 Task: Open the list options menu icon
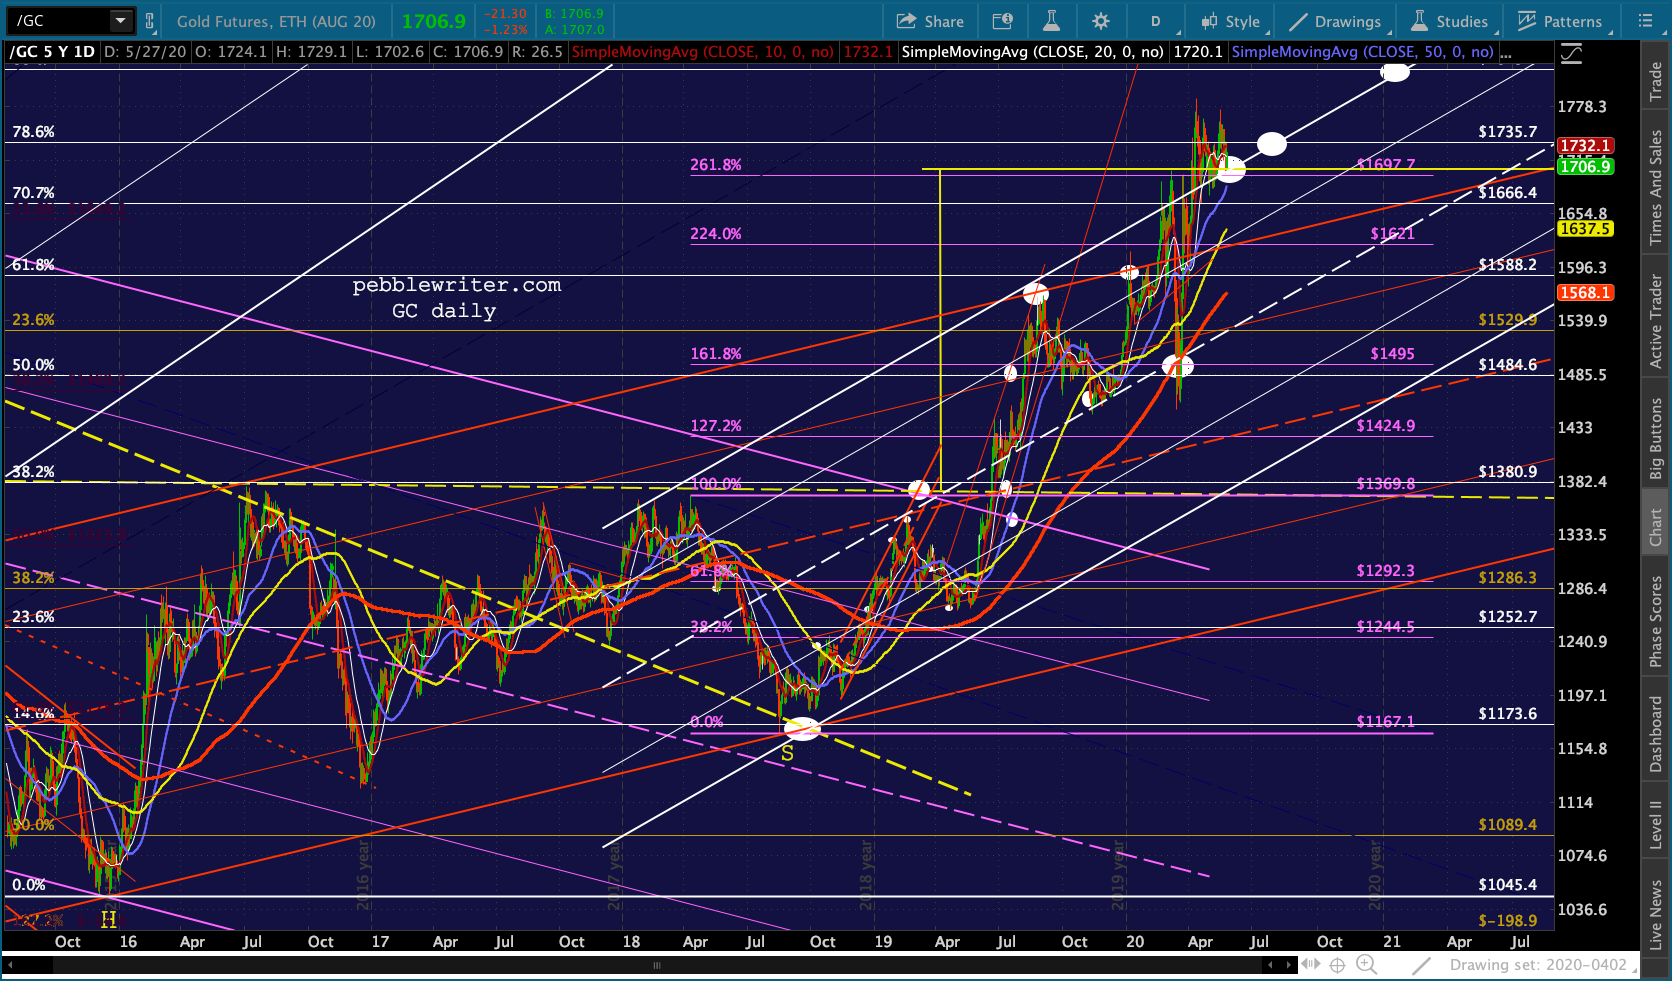tap(1645, 21)
